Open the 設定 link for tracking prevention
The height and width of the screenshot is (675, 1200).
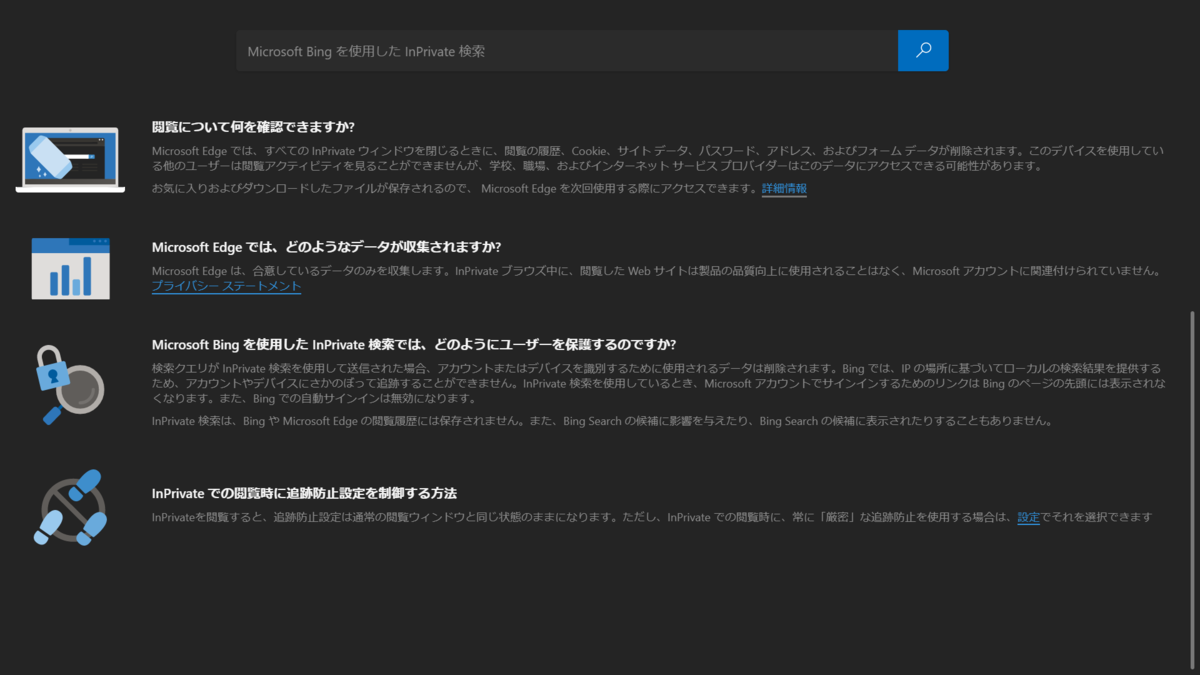(1028, 517)
